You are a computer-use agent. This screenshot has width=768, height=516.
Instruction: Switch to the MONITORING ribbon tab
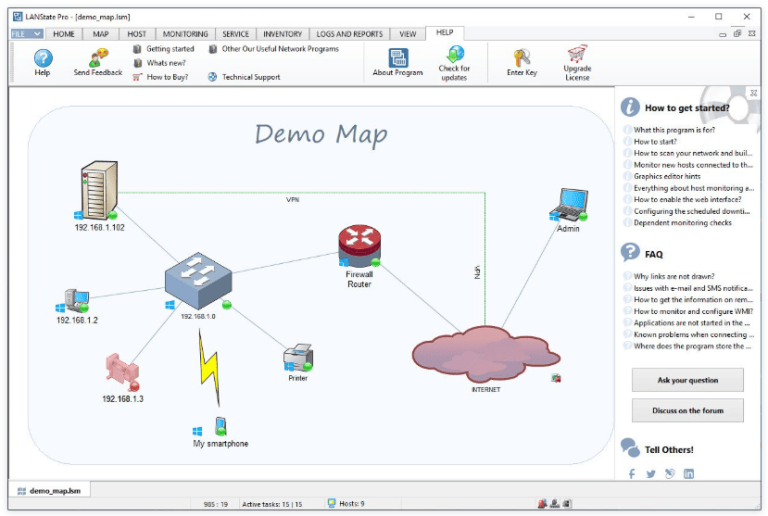pyautogui.click(x=185, y=34)
